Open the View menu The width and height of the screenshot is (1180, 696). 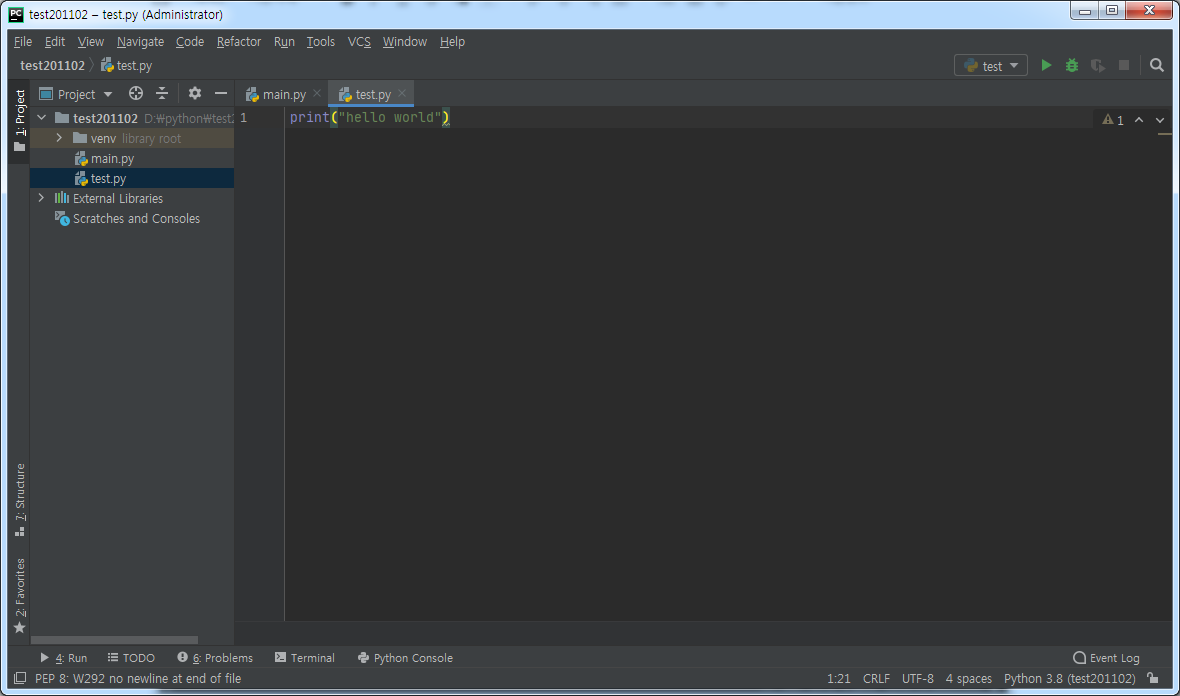pos(90,41)
